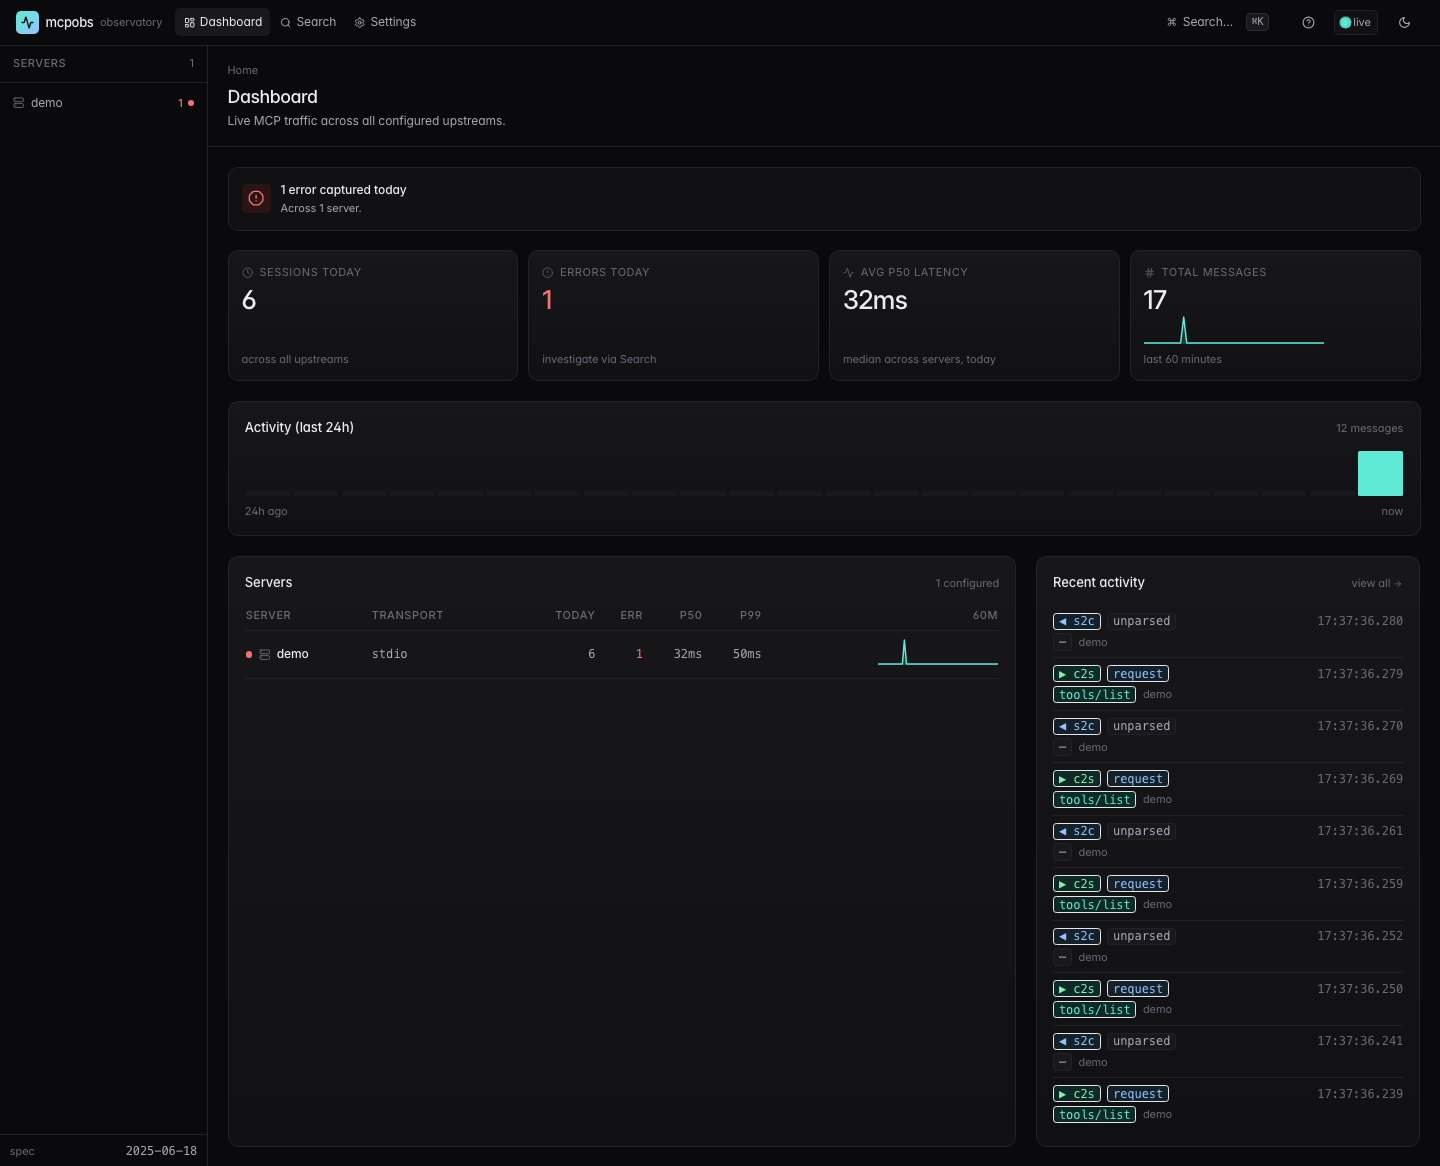Click s2c badge at 17:37:36.252
This screenshot has height=1166, width=1440.
coord(1077,936)
